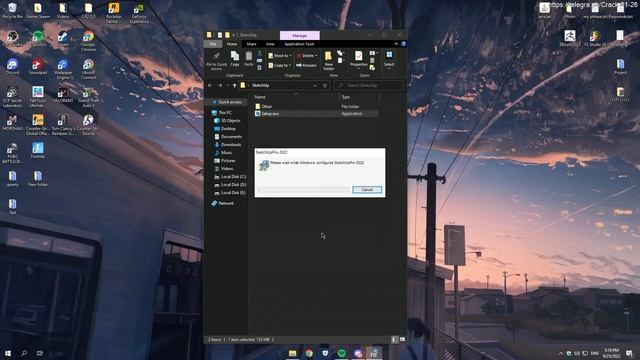Open 3D Objects in navigation pane
The width and height of the screenshot is (640, 360).
pyautogui.click(x=227, y=121)
